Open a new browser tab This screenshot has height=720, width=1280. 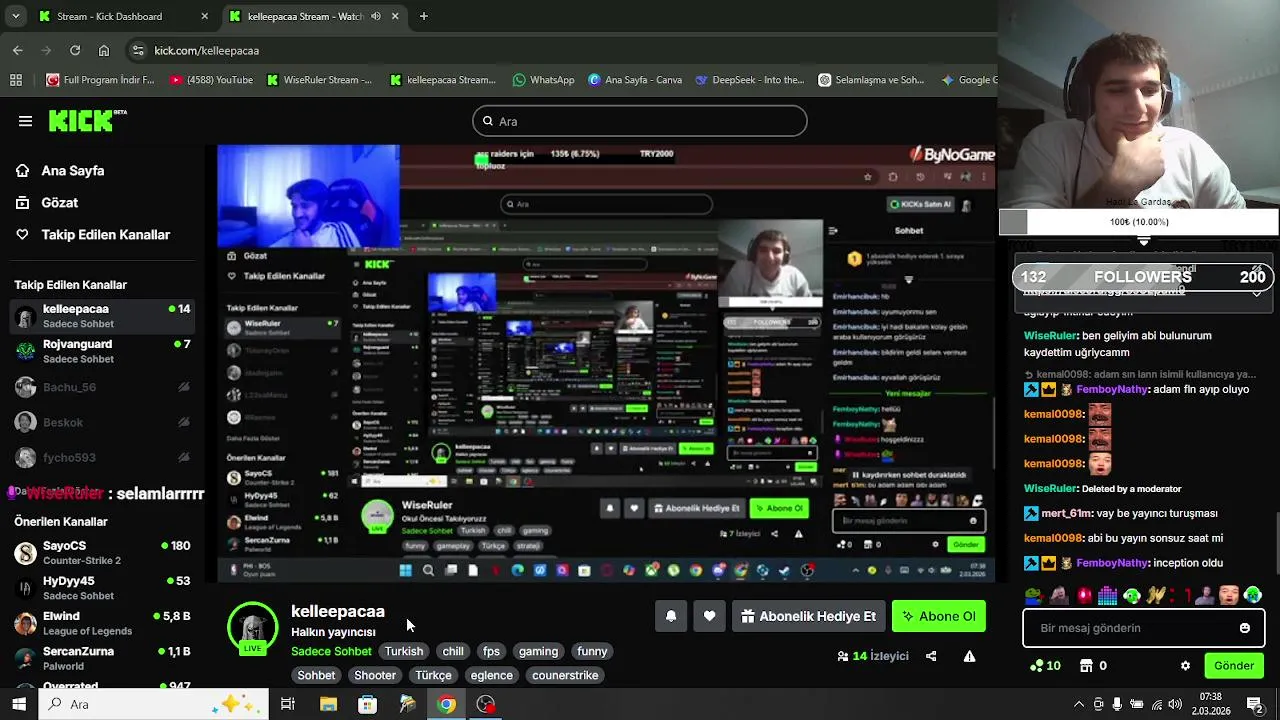(x=424, y=16)
